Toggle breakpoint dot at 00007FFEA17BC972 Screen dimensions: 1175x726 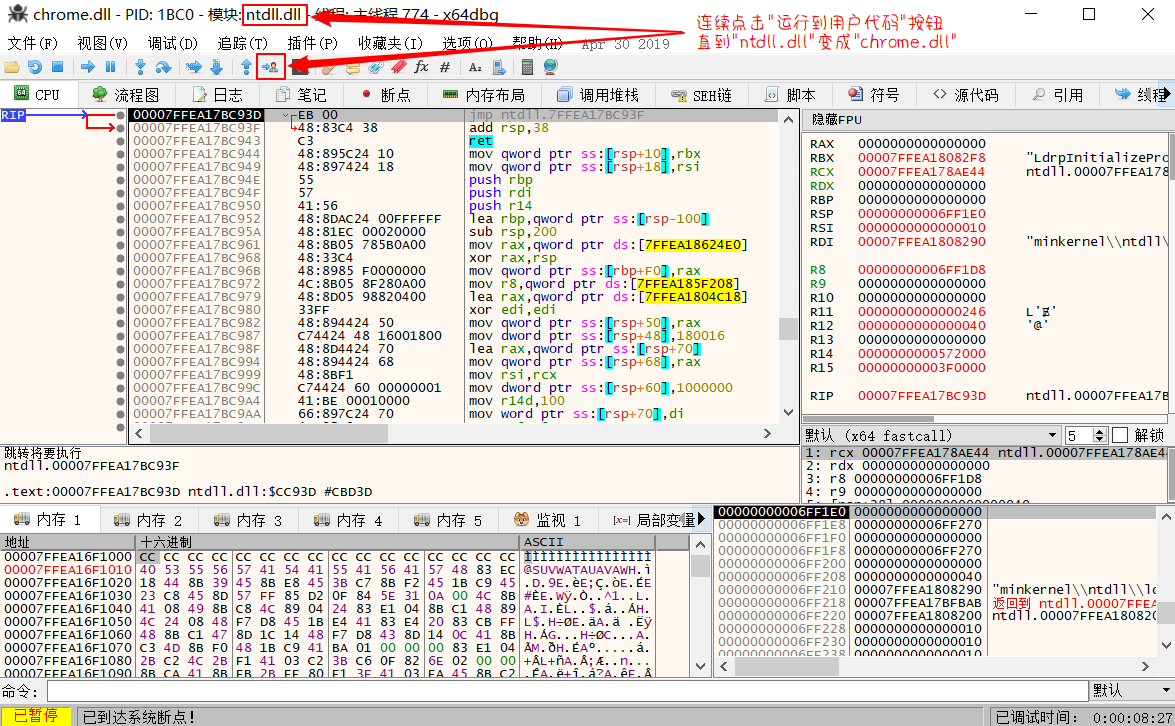121,284
